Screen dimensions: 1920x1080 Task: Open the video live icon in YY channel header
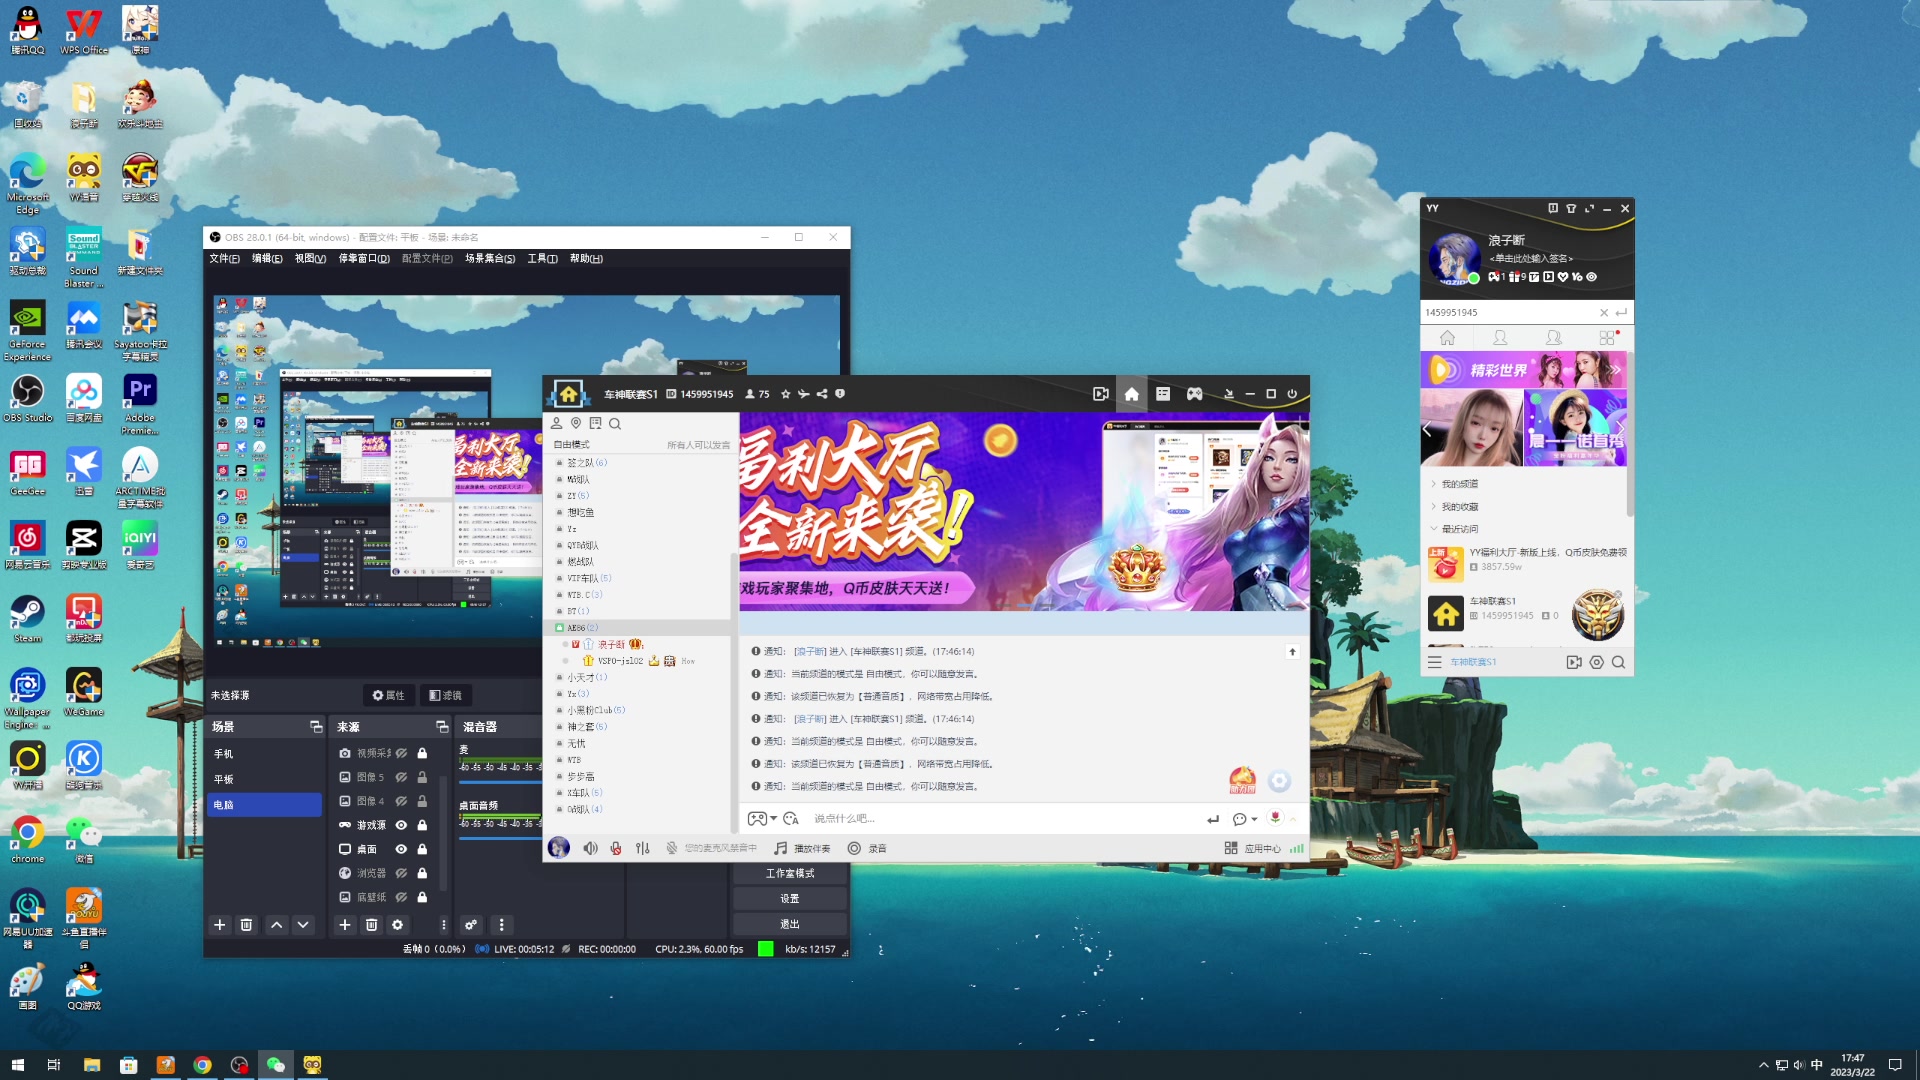click(x=1100, y=394)
